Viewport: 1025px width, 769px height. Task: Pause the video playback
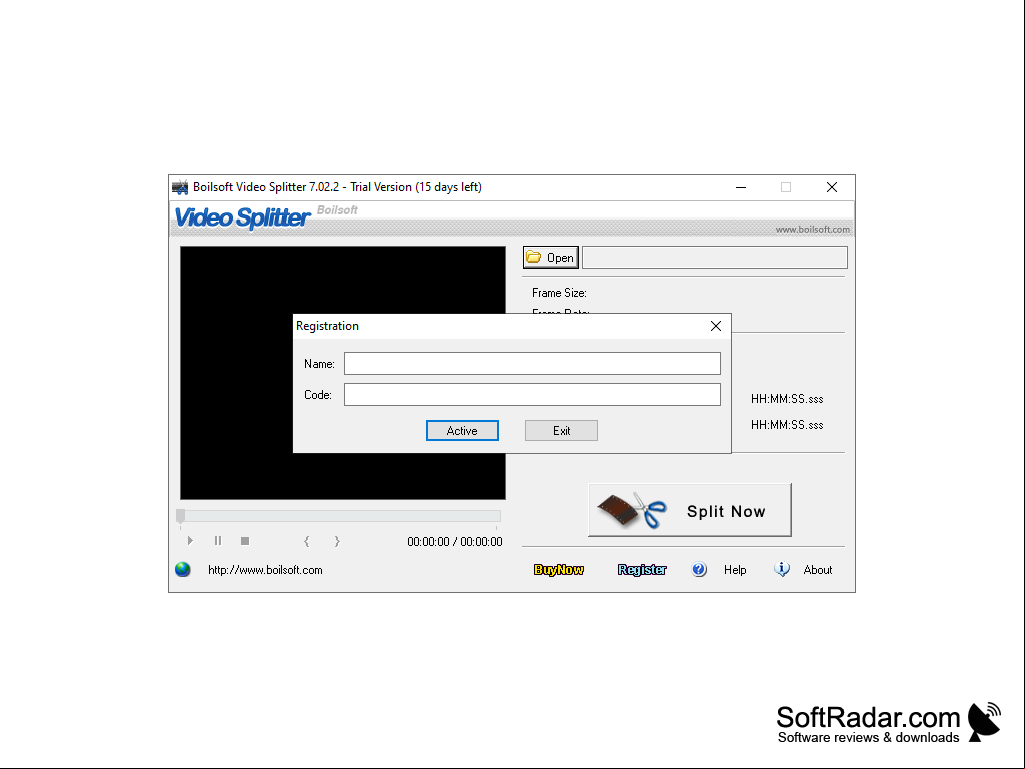218,541
